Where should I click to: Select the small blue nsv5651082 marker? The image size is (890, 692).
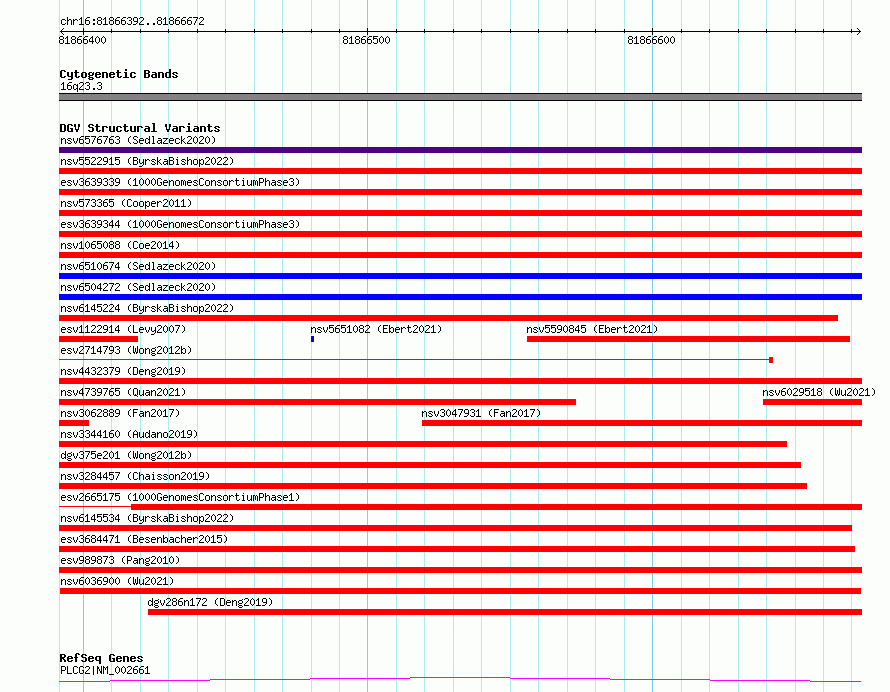coord(312,339)
